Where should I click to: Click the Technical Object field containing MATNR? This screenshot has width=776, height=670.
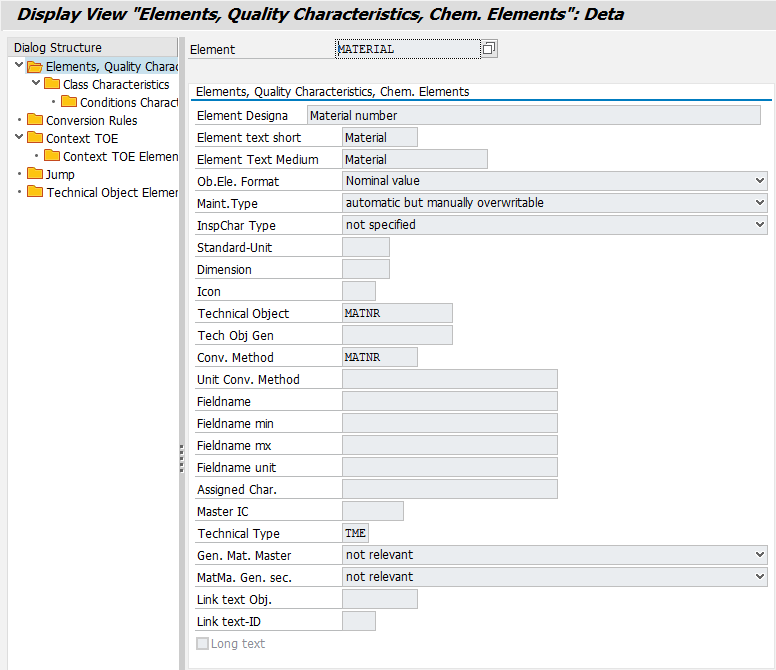[x=397, y=314]
